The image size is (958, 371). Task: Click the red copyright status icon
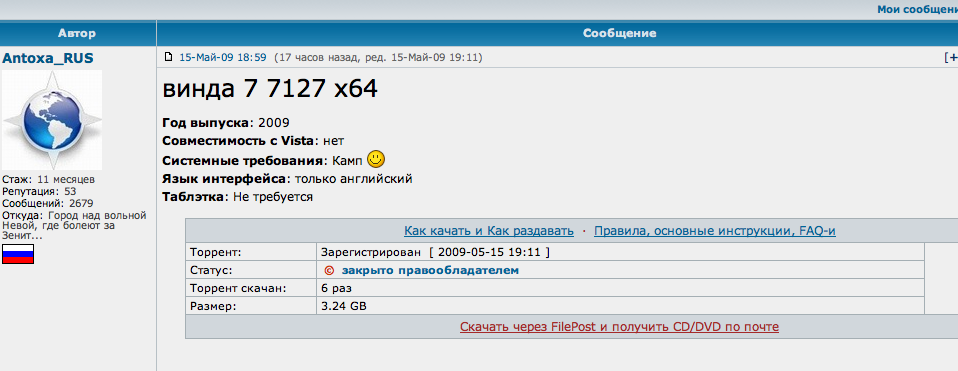tap(329, 270)
